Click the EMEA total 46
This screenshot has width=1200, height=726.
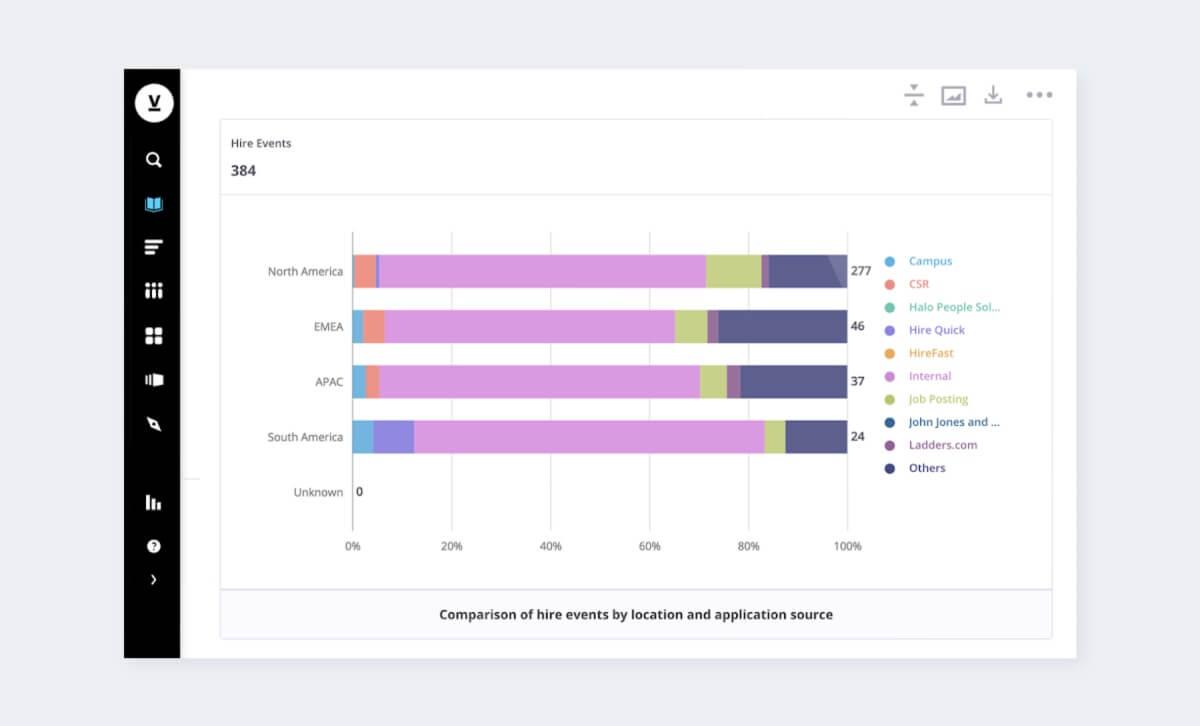click(x=858, y=326)
